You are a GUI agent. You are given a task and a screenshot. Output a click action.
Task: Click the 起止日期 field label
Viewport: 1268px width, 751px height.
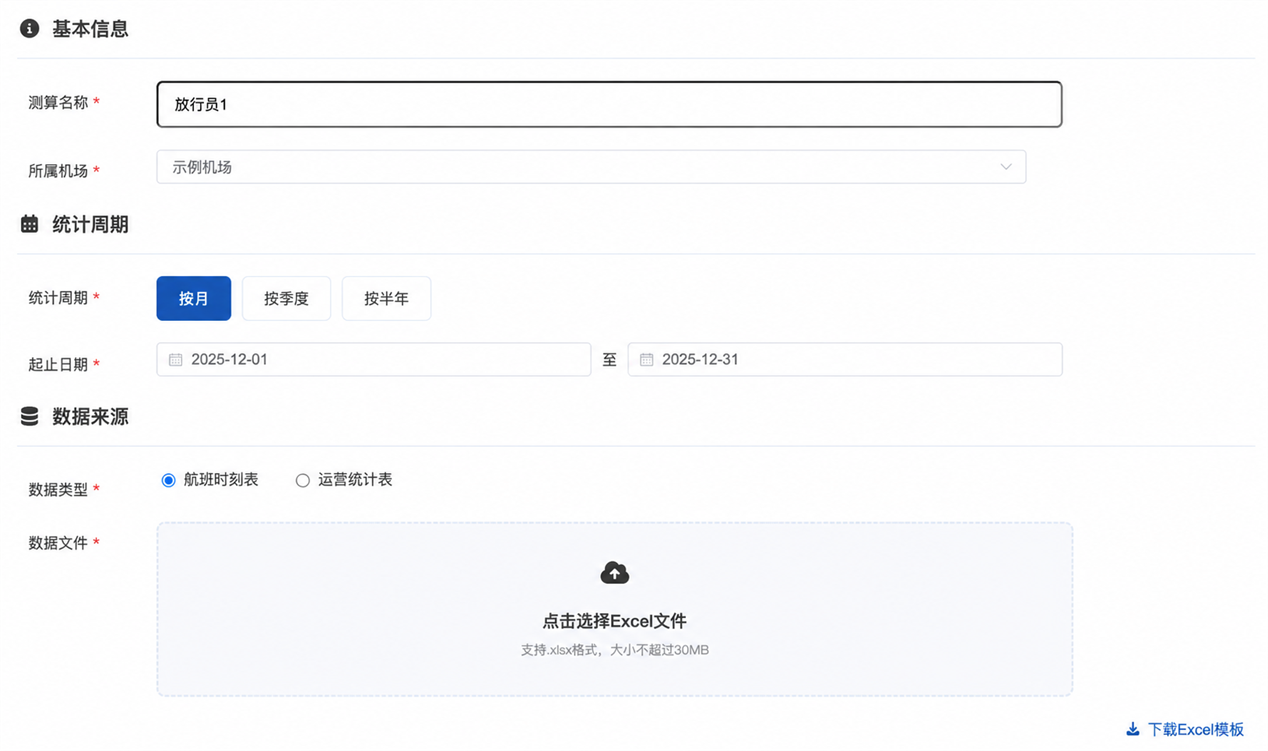coord(58,365)
